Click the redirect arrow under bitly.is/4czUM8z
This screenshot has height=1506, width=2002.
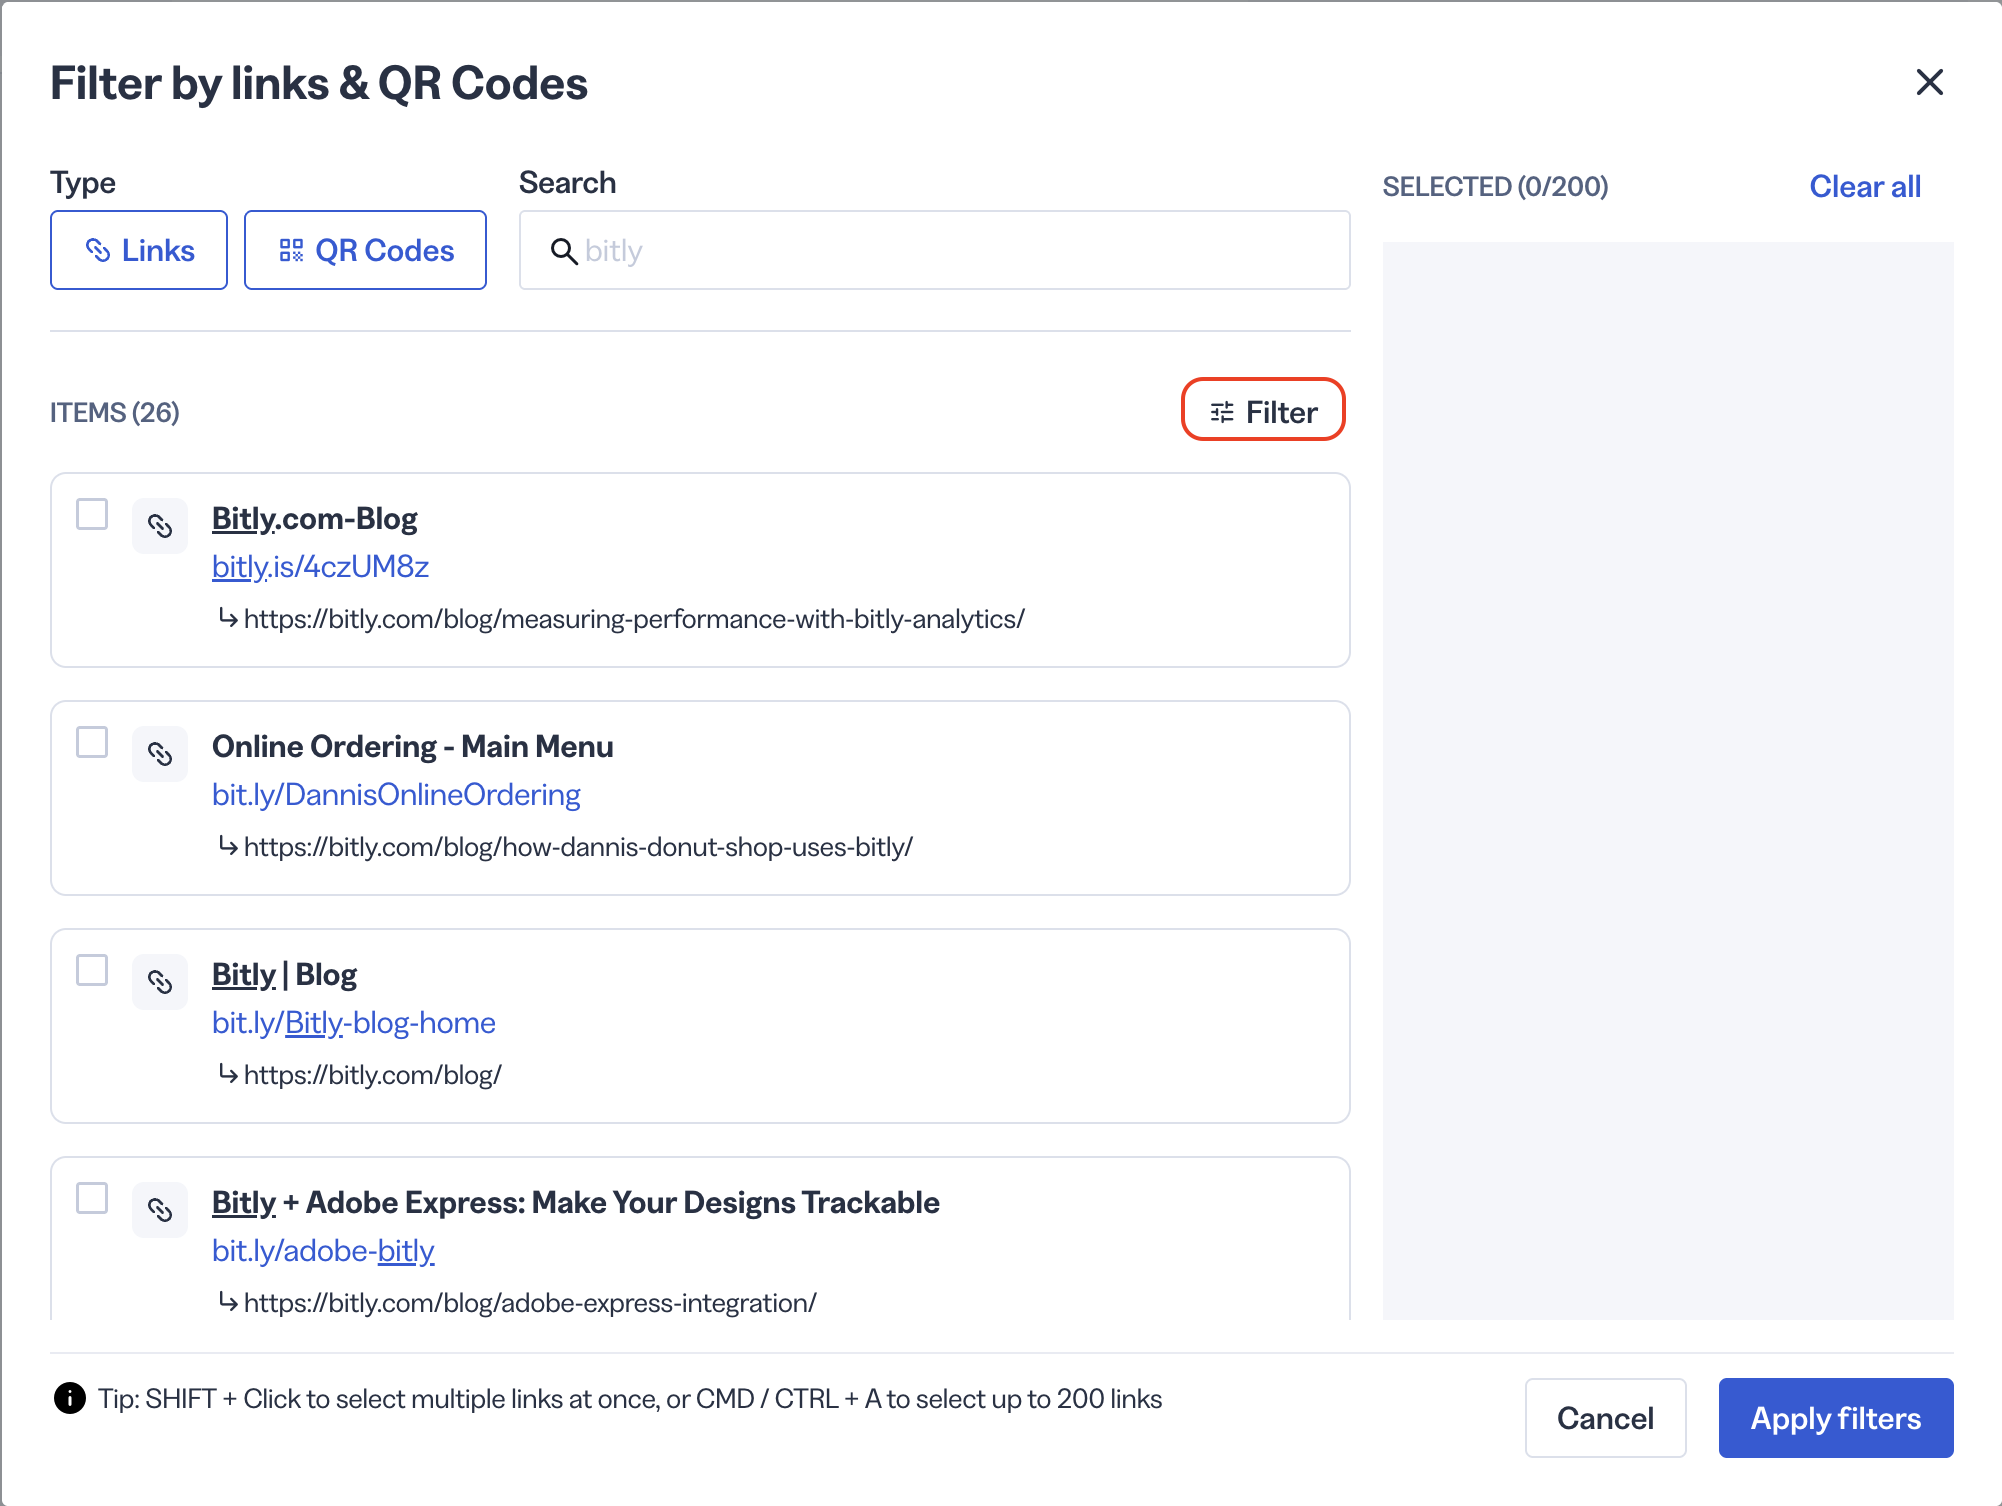(228, 619)
